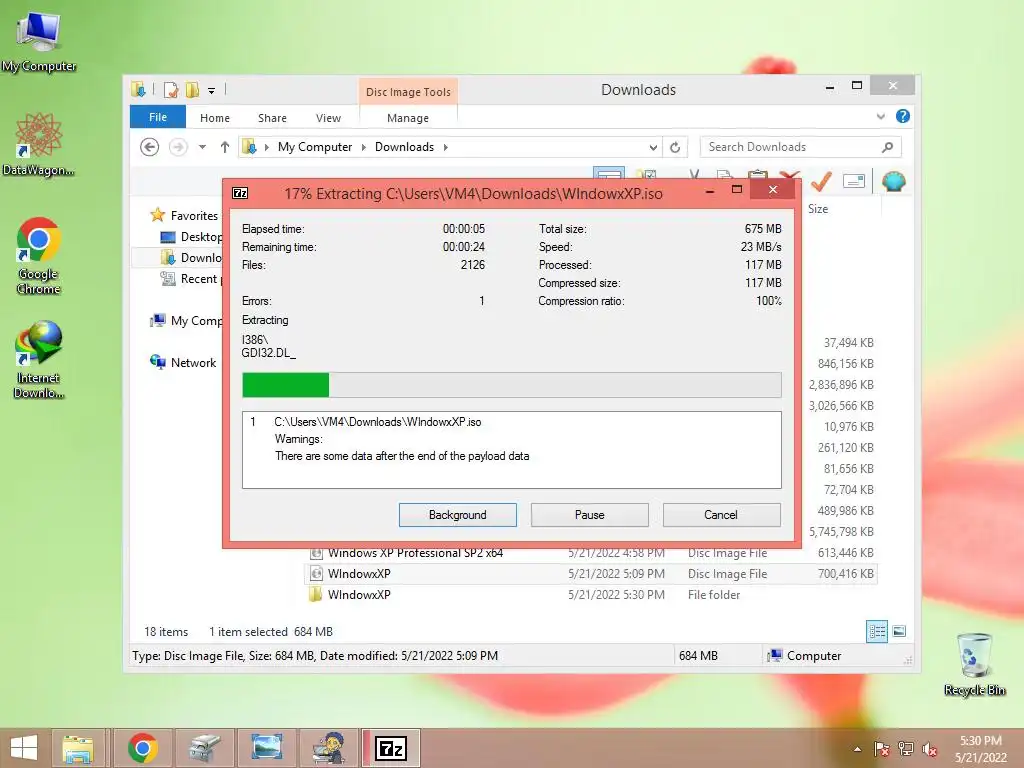Switch to Details view in Explorer

pyautogui.click(x=876, y=631)
